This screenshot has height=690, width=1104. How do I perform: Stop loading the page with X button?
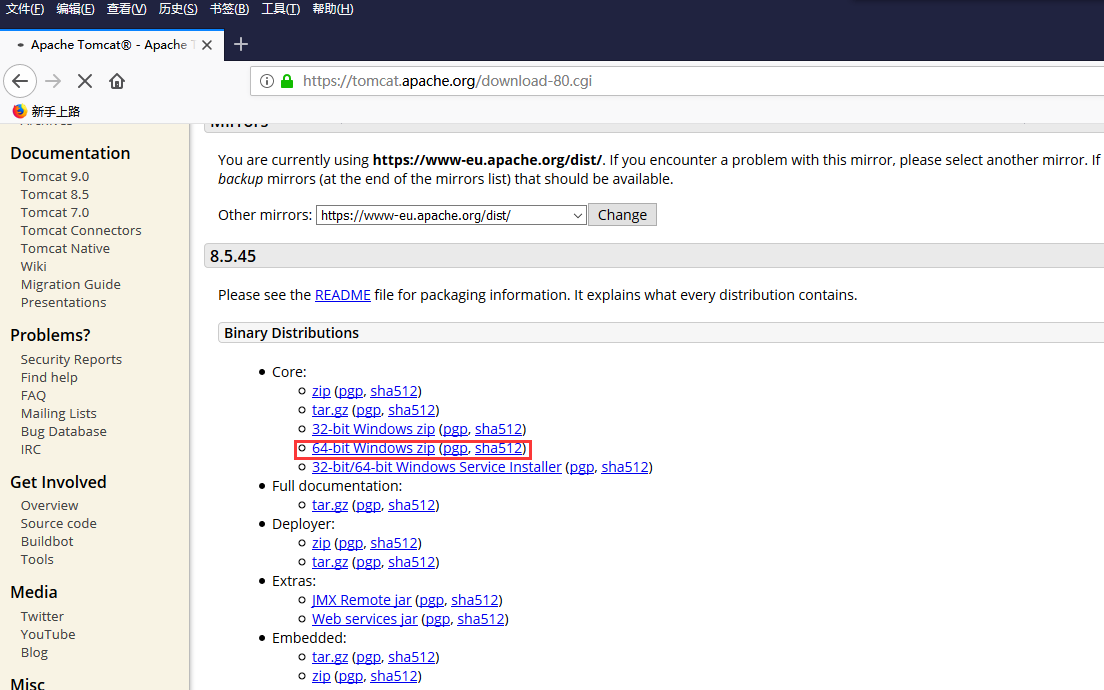[x=84, y=81]
